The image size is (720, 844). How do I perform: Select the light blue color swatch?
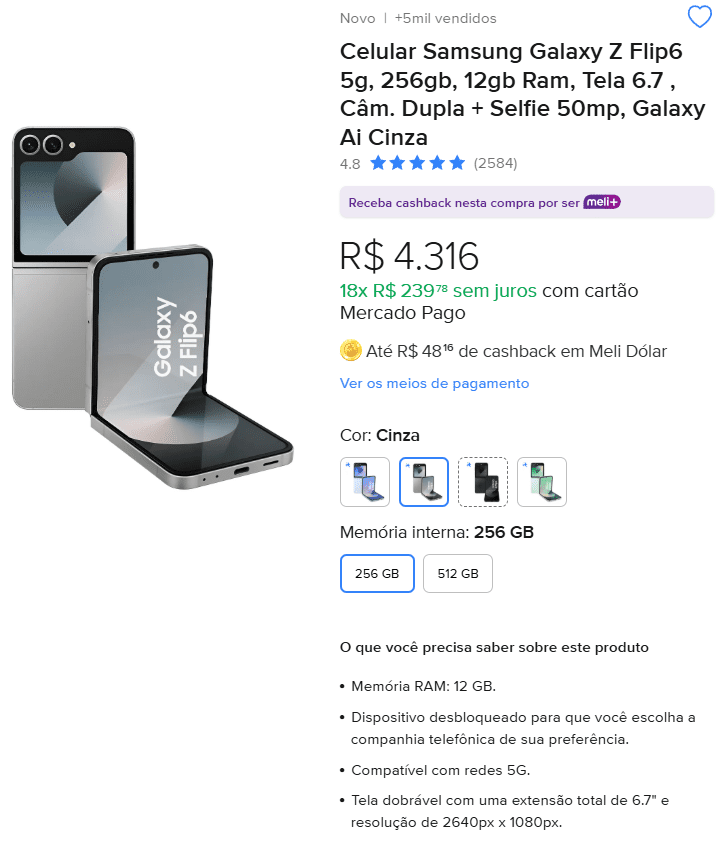pyautogui.click(x=365, y=482)
